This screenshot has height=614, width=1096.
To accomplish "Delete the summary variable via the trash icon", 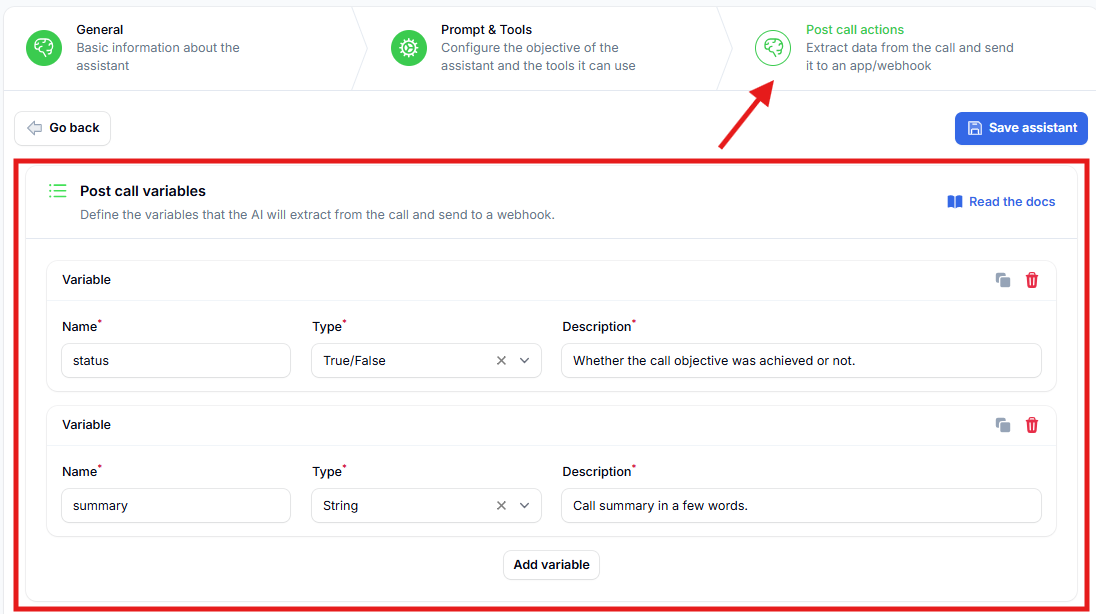I will point(1031,425).
